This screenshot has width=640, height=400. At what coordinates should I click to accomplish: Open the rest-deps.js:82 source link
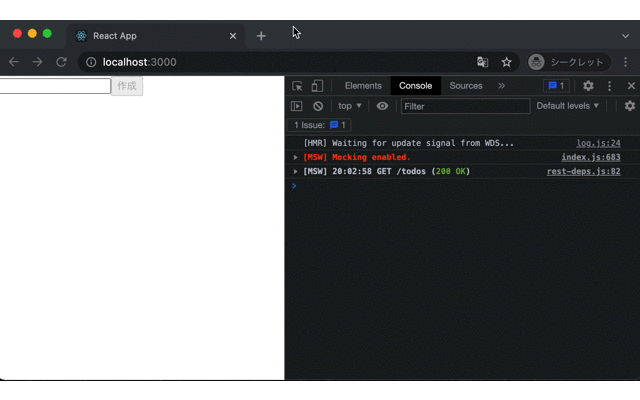pos(584,171)
